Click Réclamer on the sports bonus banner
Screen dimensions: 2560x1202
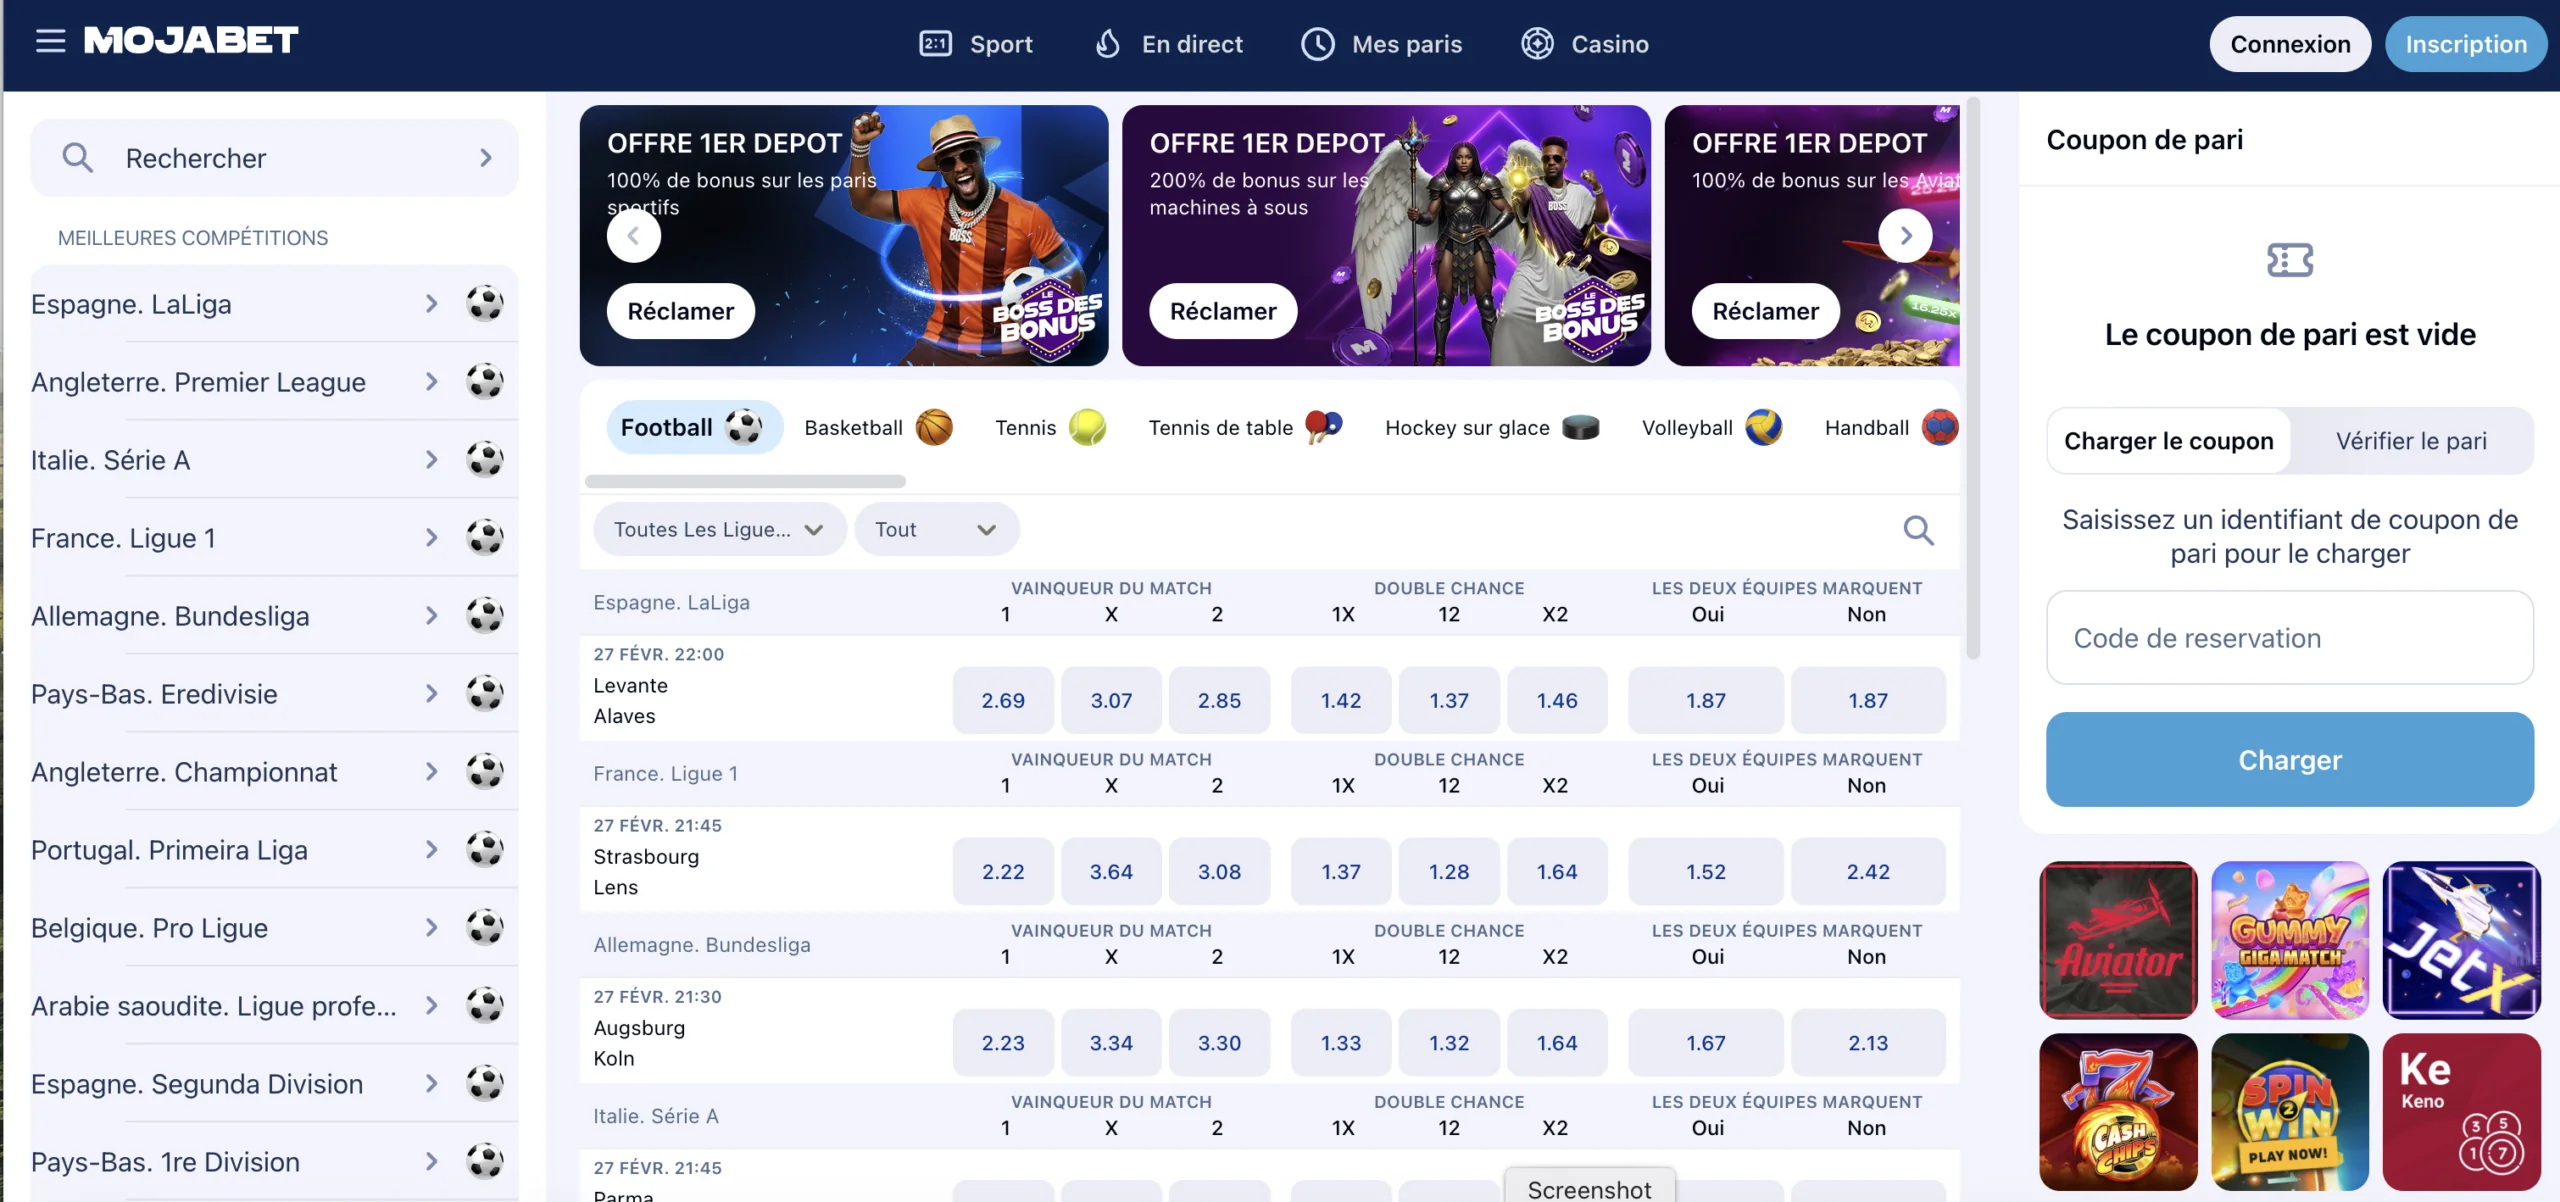tap(681, 311)
